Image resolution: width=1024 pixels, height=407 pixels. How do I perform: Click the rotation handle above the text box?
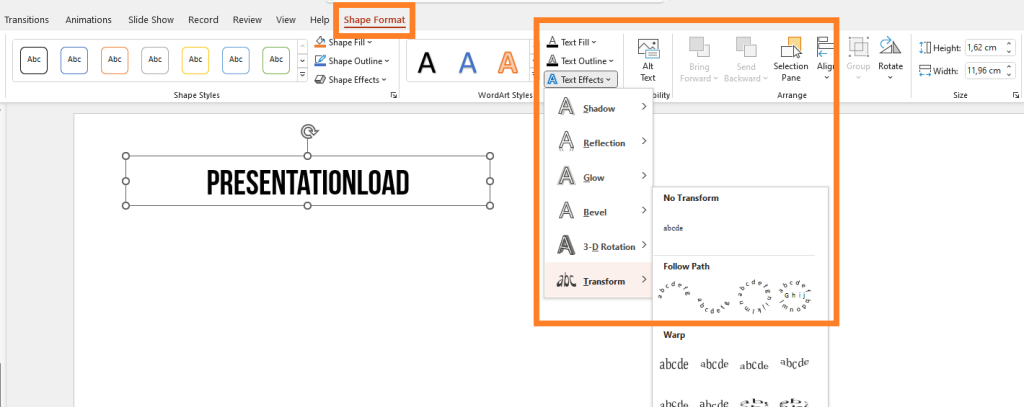click(309, 131)
